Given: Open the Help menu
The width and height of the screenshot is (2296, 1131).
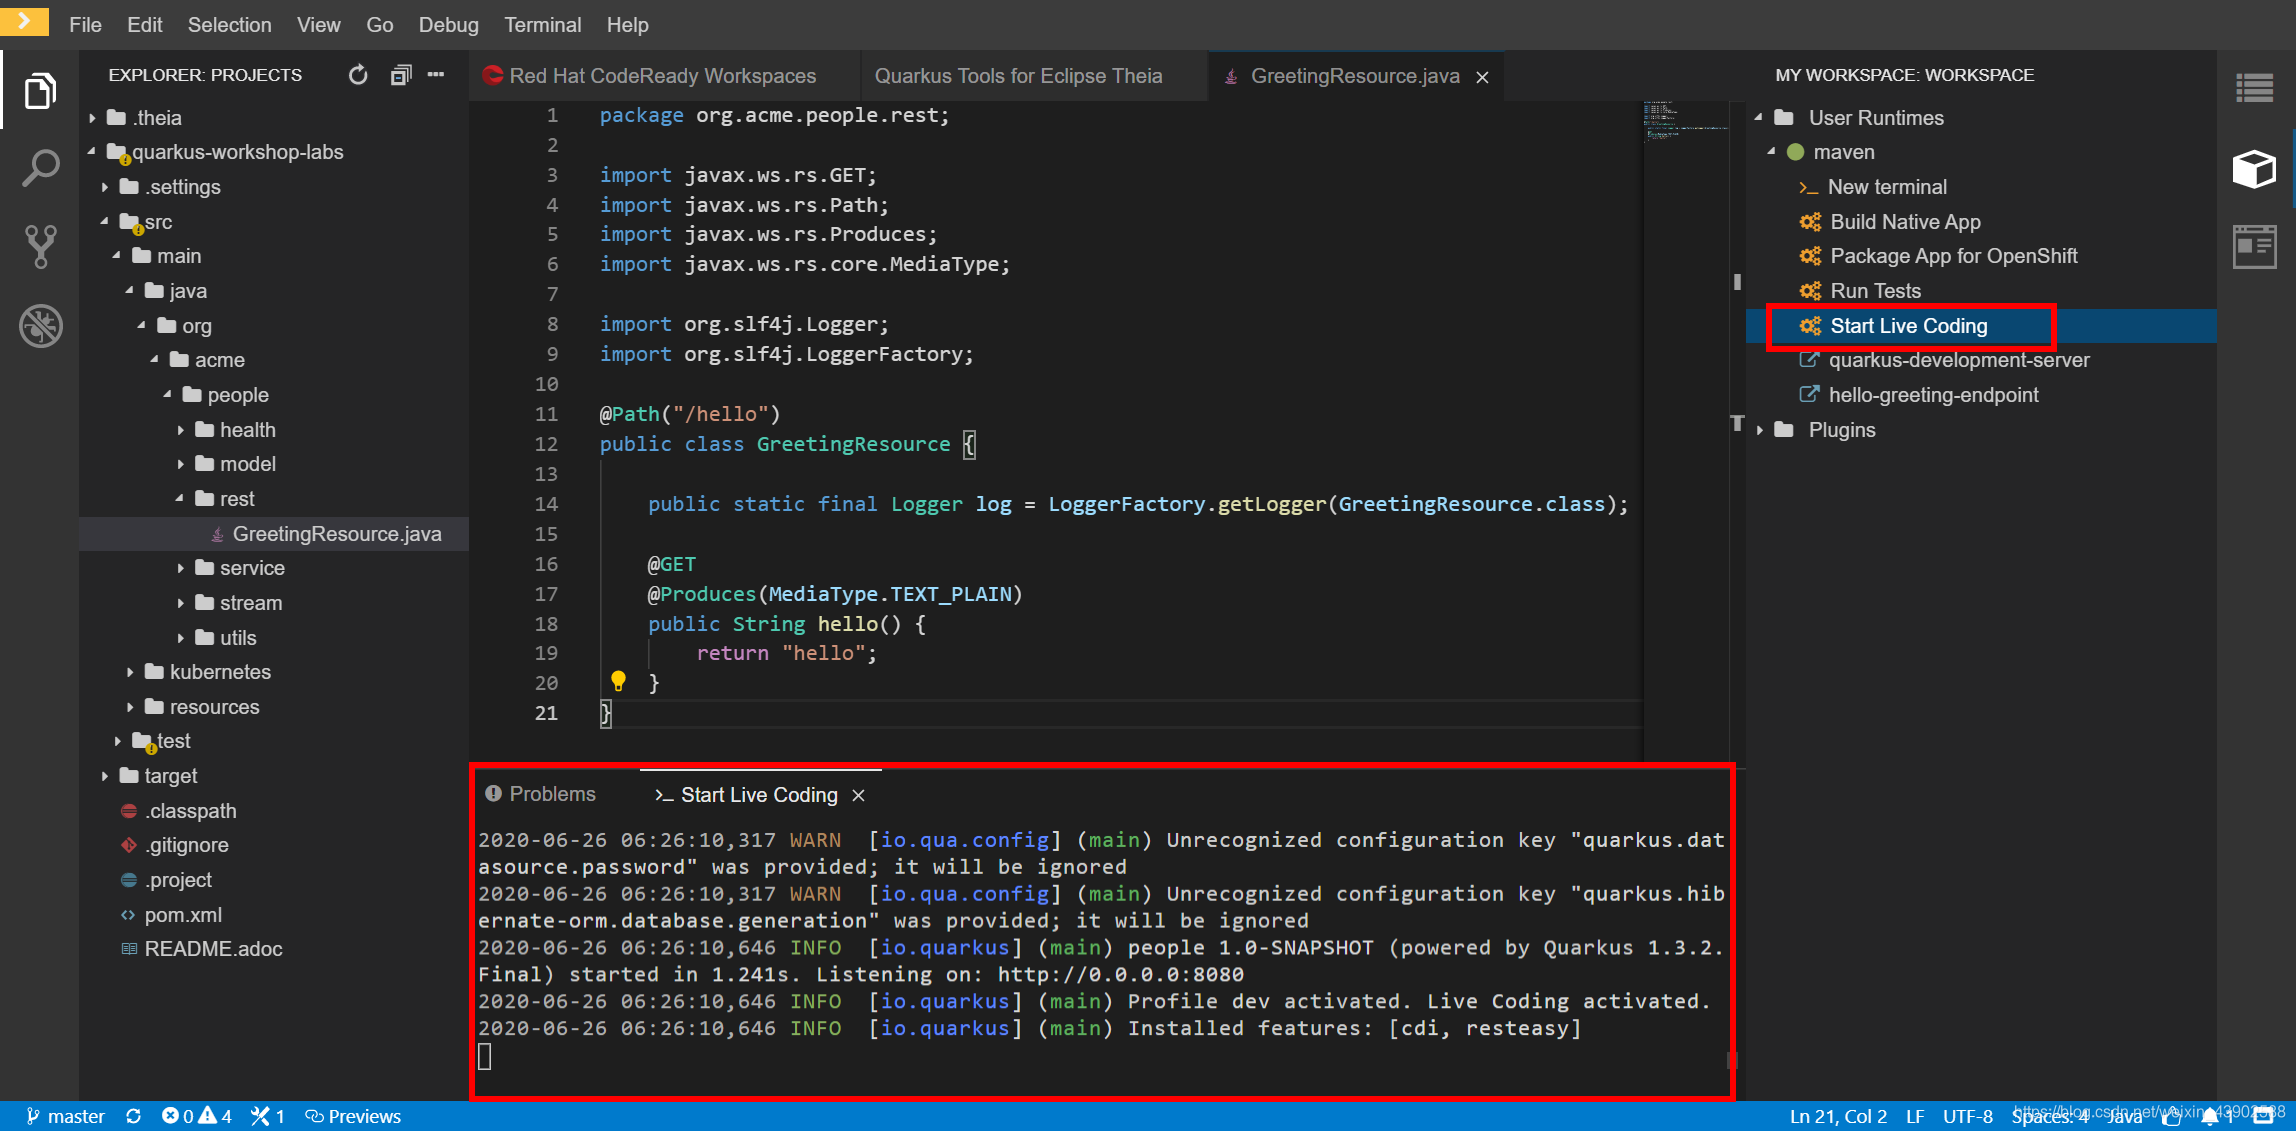Looking at the screenshot, I should 627,25.
